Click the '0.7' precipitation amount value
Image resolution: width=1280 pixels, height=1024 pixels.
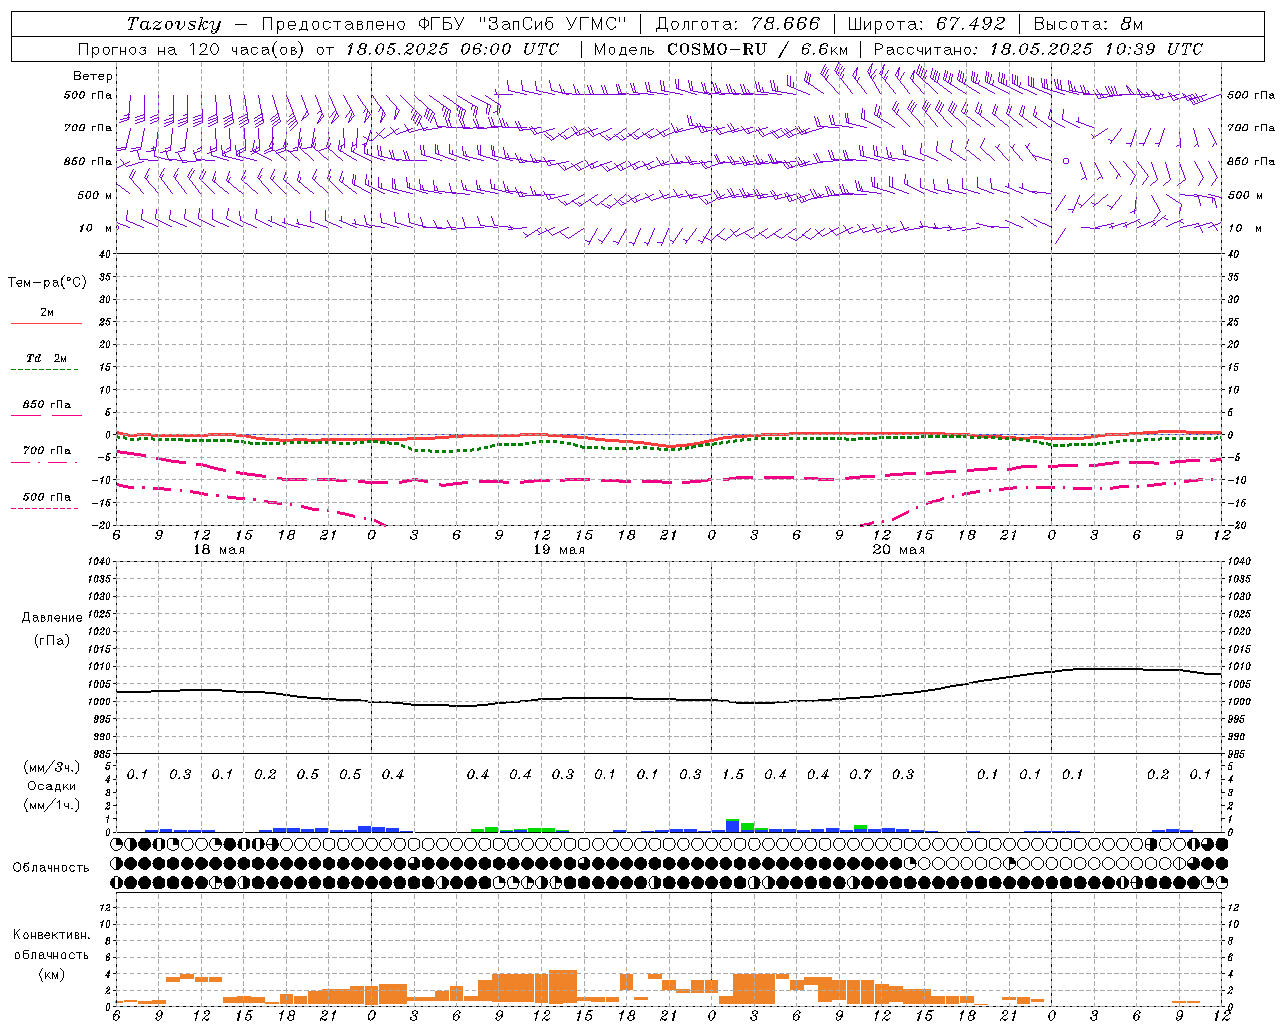(860, 775)
